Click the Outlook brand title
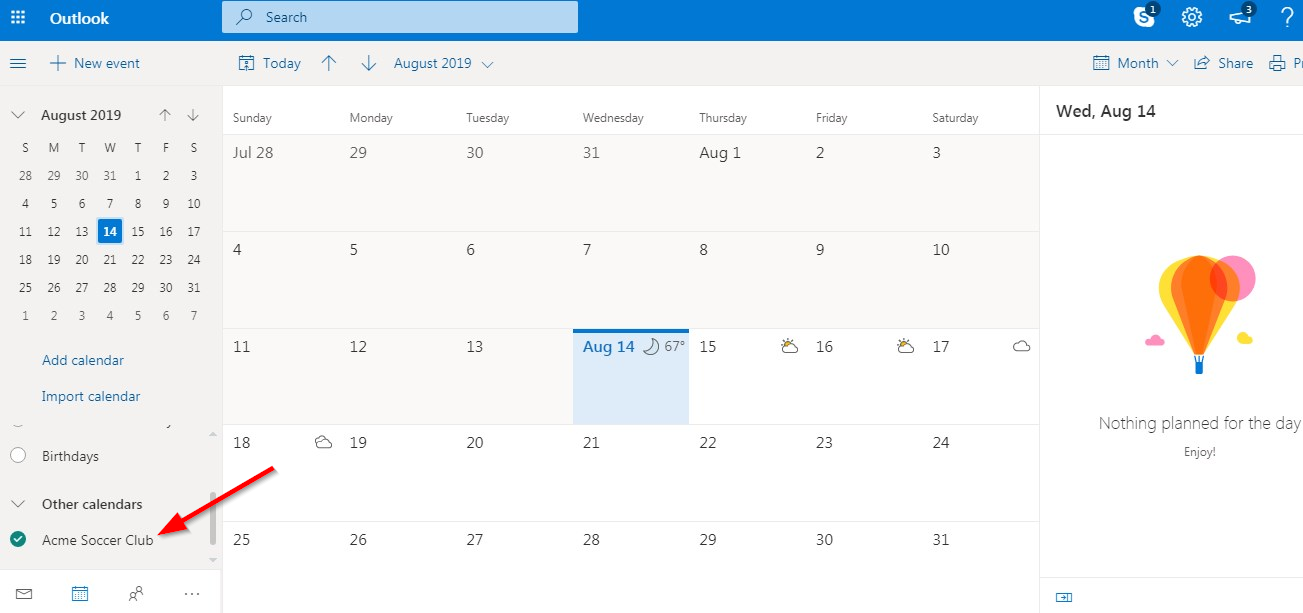 (80, 18)
